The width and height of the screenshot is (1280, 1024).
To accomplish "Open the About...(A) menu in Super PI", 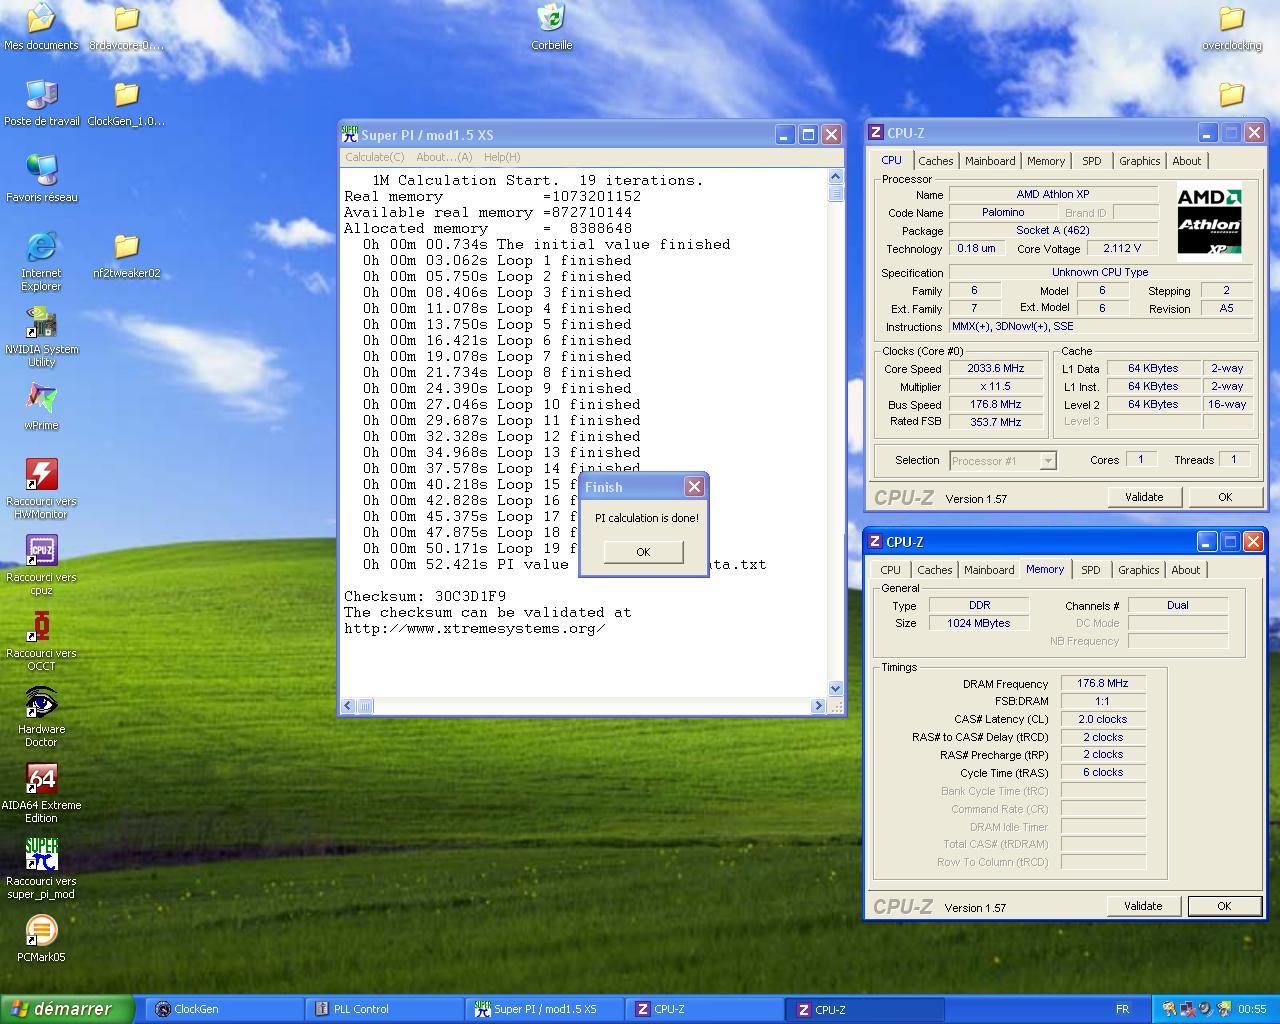I will 444,157.
